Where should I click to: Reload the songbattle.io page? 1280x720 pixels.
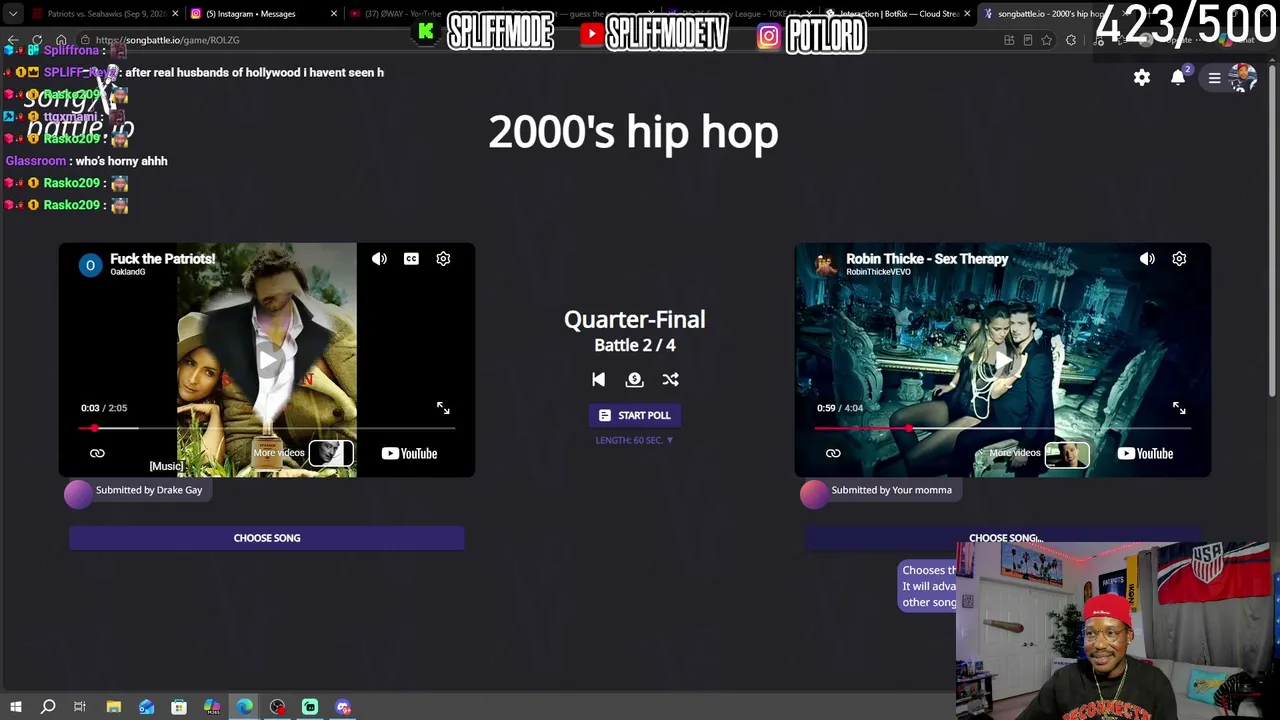(37, 40)
